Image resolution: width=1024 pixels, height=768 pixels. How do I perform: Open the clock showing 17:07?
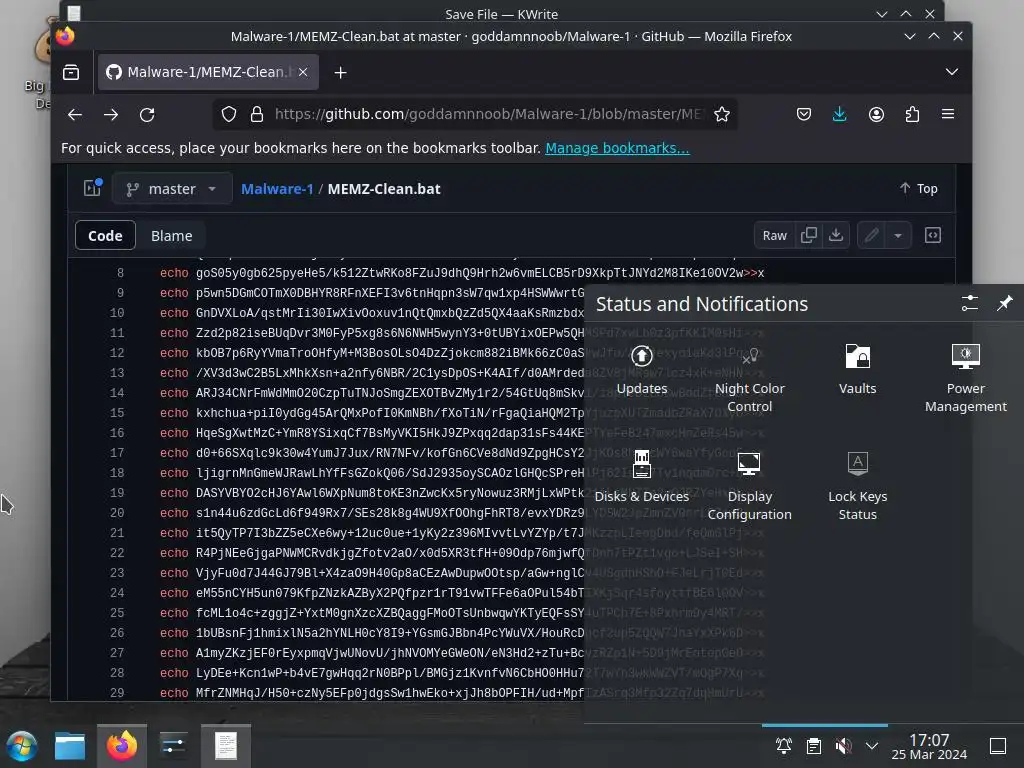929,746
